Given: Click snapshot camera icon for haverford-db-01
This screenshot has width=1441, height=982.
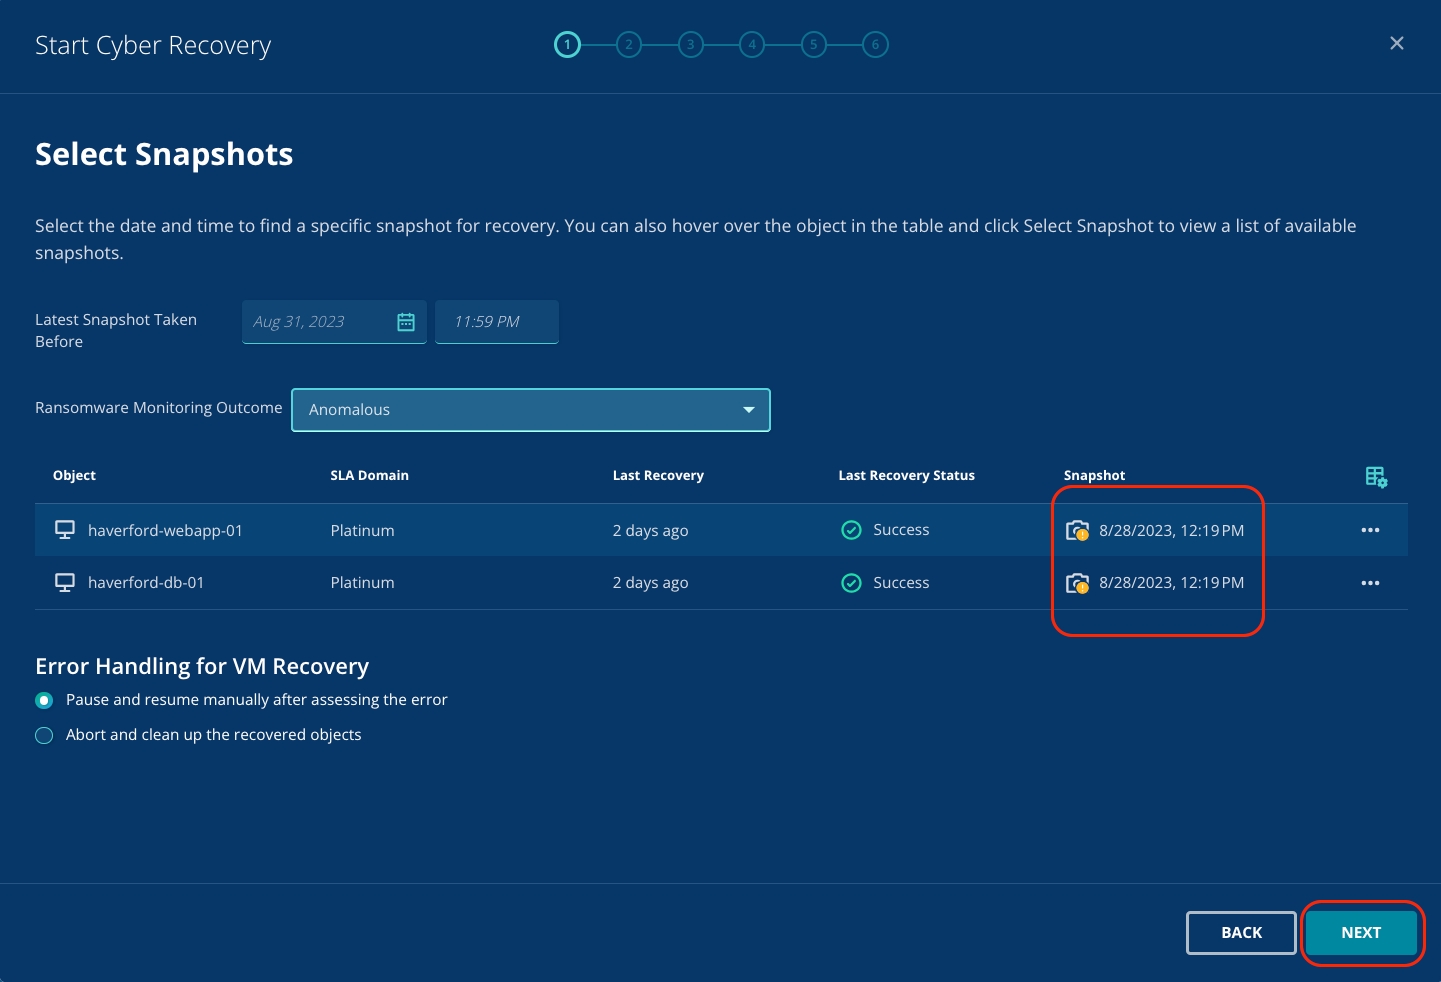Looking at the screenshot, I should click(x=1077, y=583).
